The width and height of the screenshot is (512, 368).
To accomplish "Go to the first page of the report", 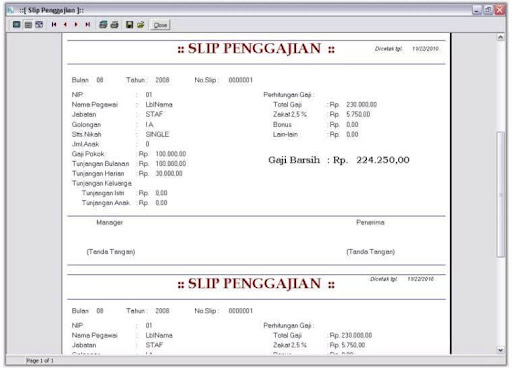I will (x=54, y=25).
